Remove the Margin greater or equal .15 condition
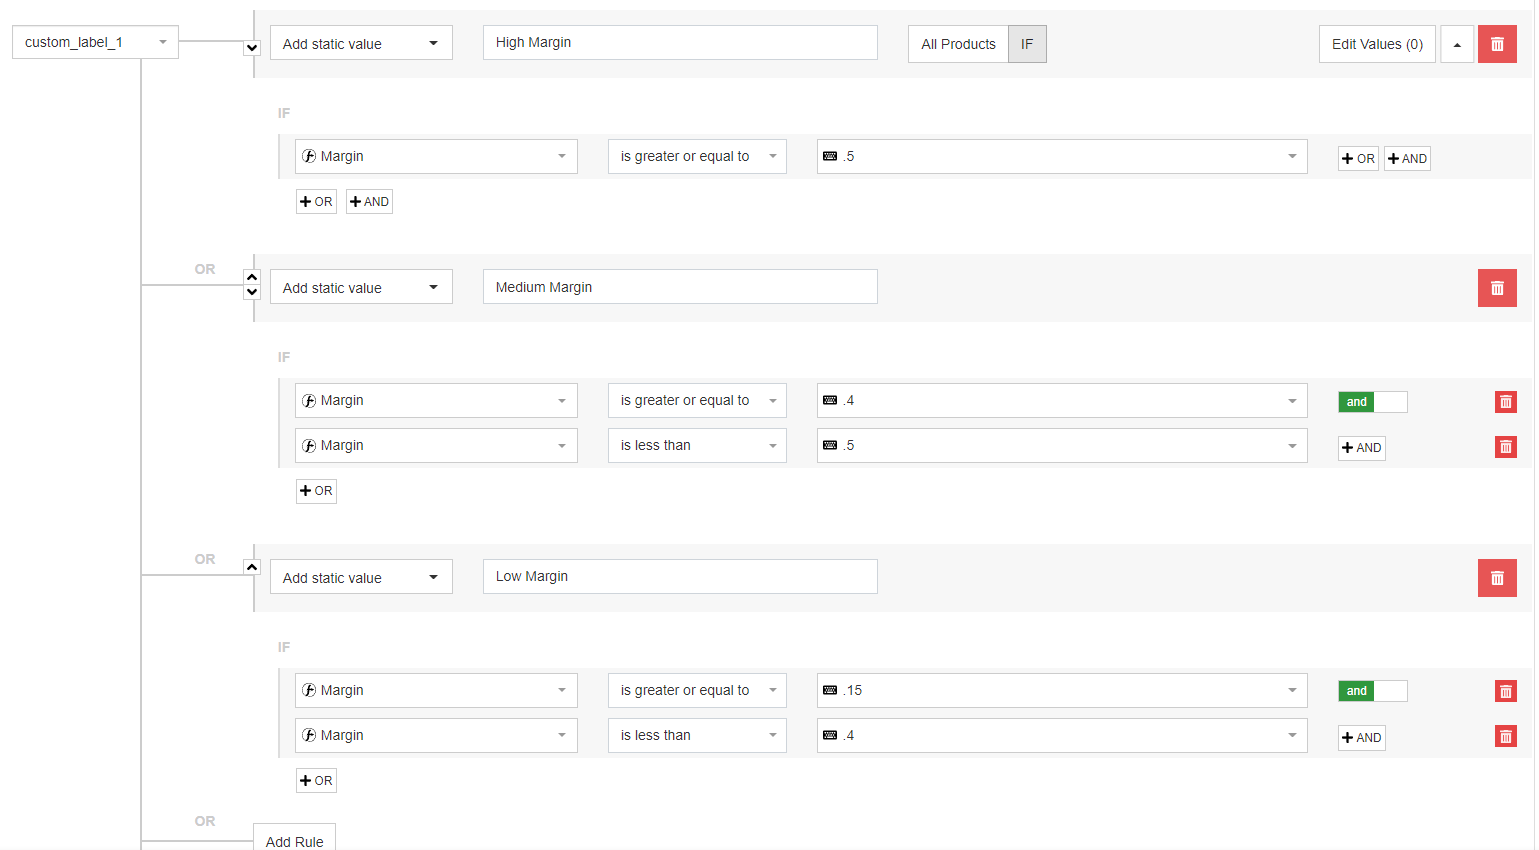The height and width of the screenshot is (850, 1539). (1505, 691)
